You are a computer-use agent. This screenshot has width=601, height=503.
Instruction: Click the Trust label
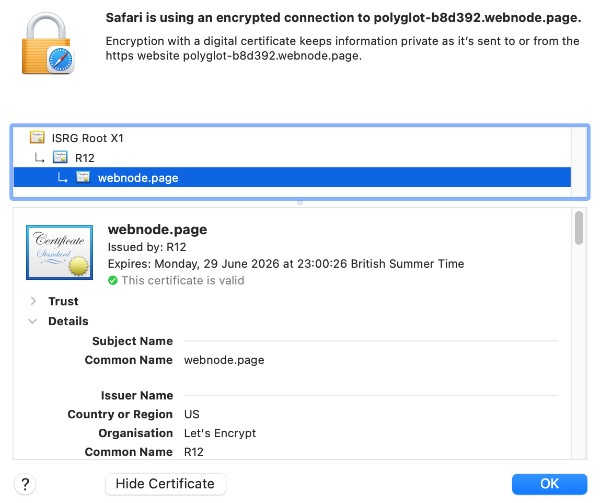point(63,301)
